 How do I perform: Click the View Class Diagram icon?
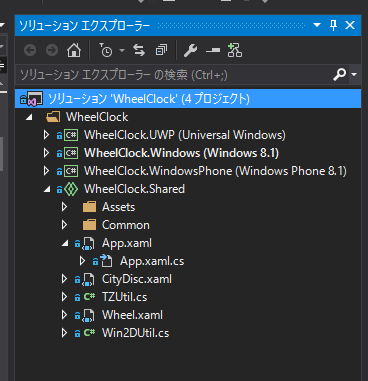click(x=235, y=50)
